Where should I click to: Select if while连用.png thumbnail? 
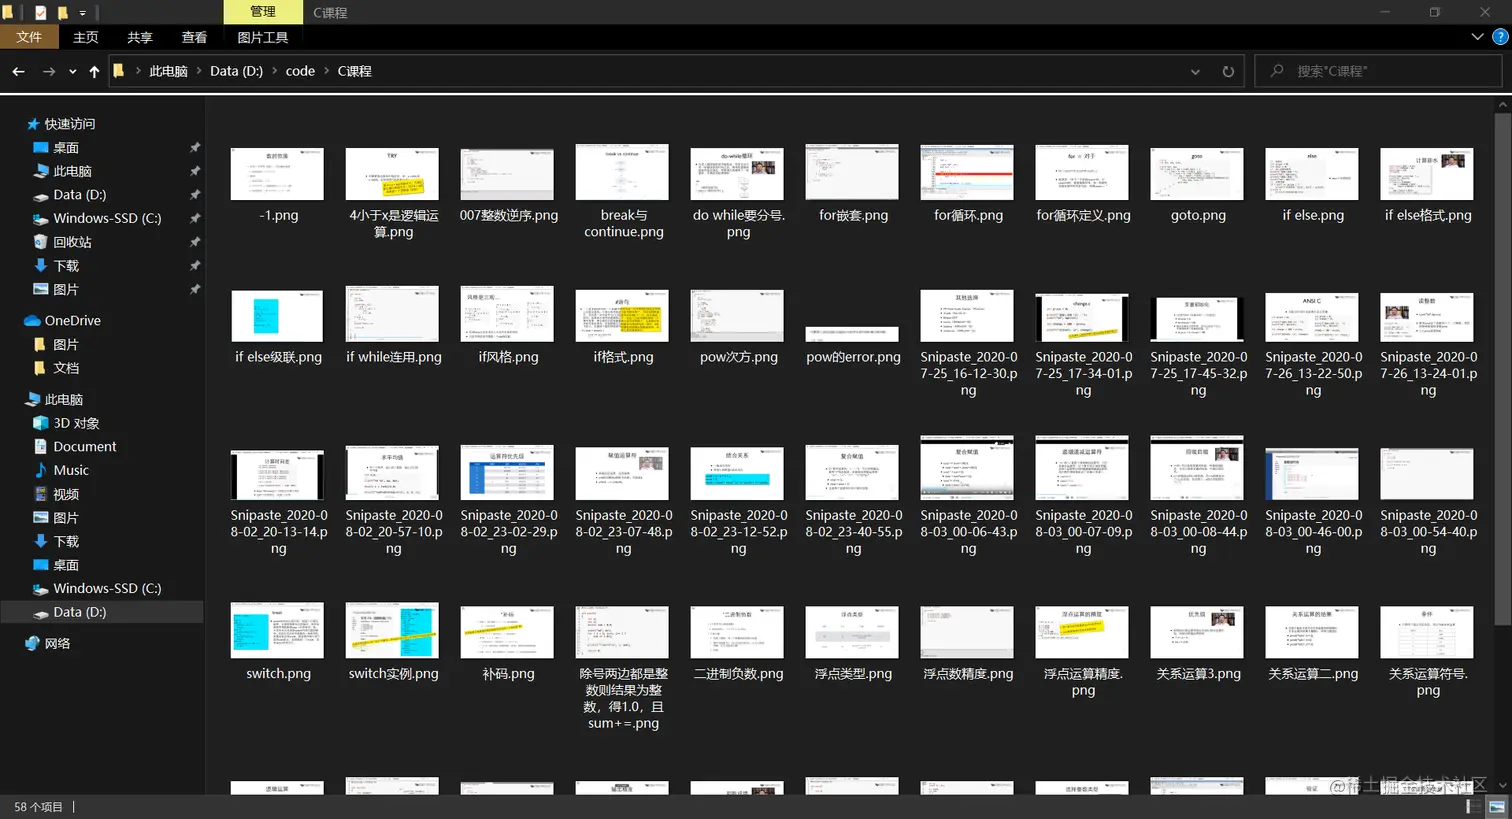392,314
